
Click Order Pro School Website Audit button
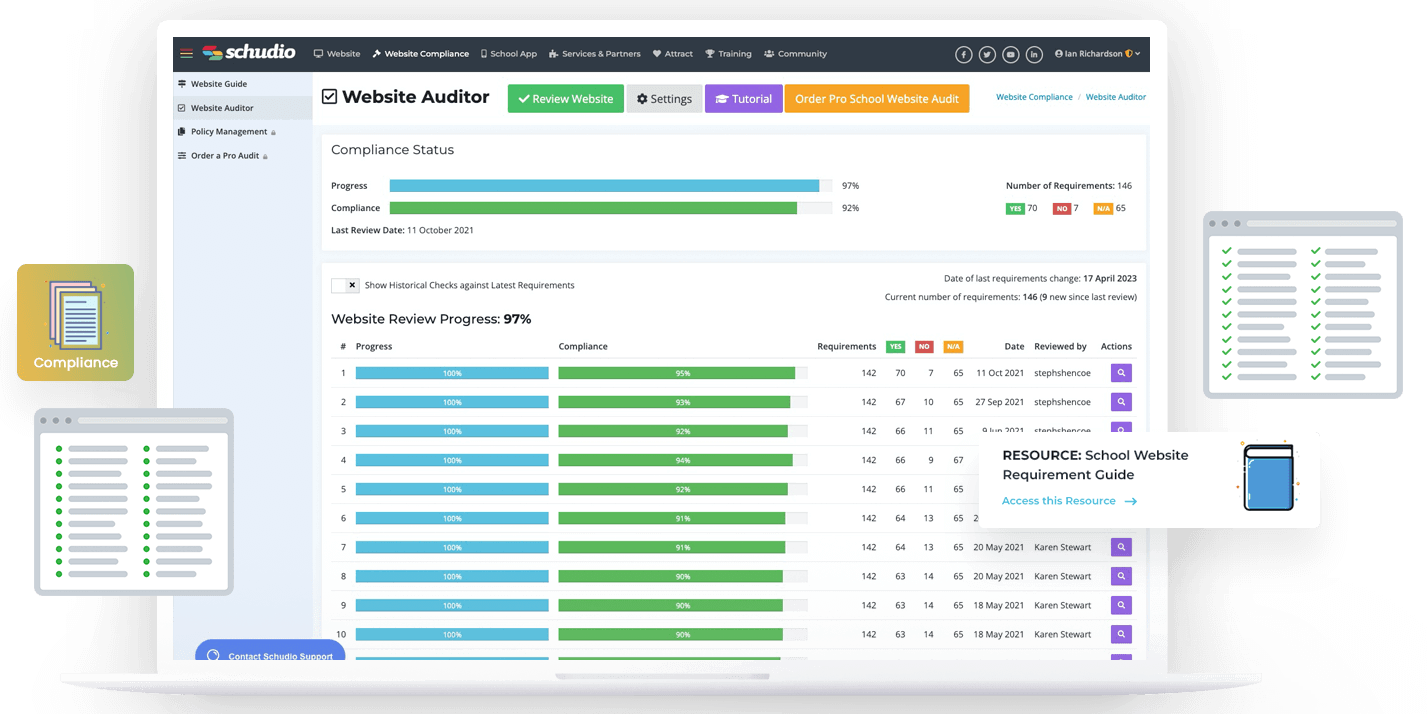point(876,99)
